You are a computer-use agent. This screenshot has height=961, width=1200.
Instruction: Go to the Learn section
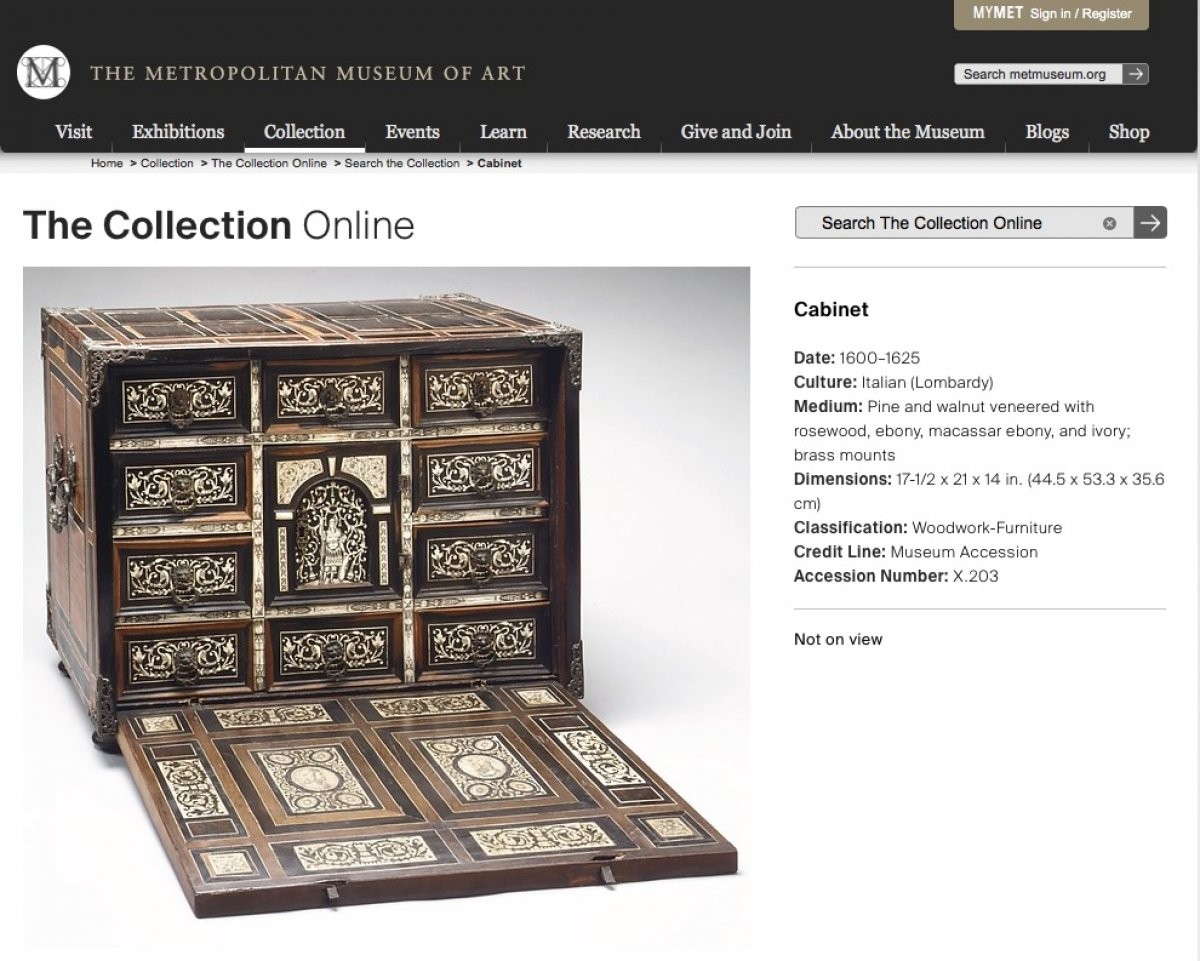(x=503, y=132)
